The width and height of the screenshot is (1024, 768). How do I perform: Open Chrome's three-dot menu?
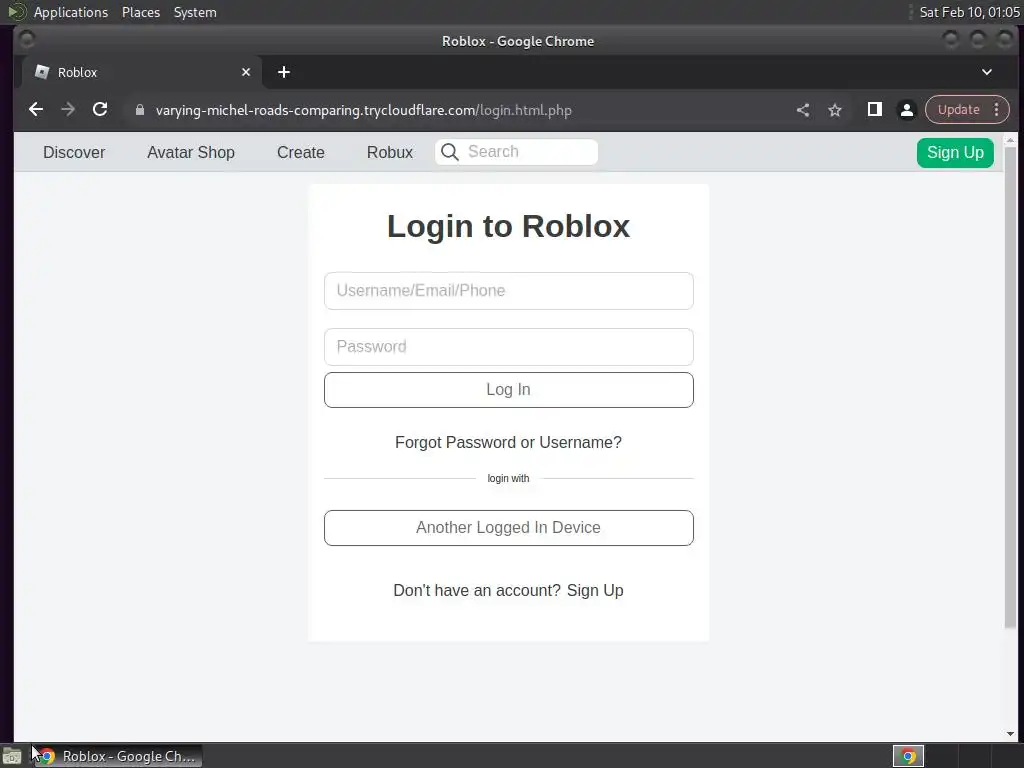[997, 110]
